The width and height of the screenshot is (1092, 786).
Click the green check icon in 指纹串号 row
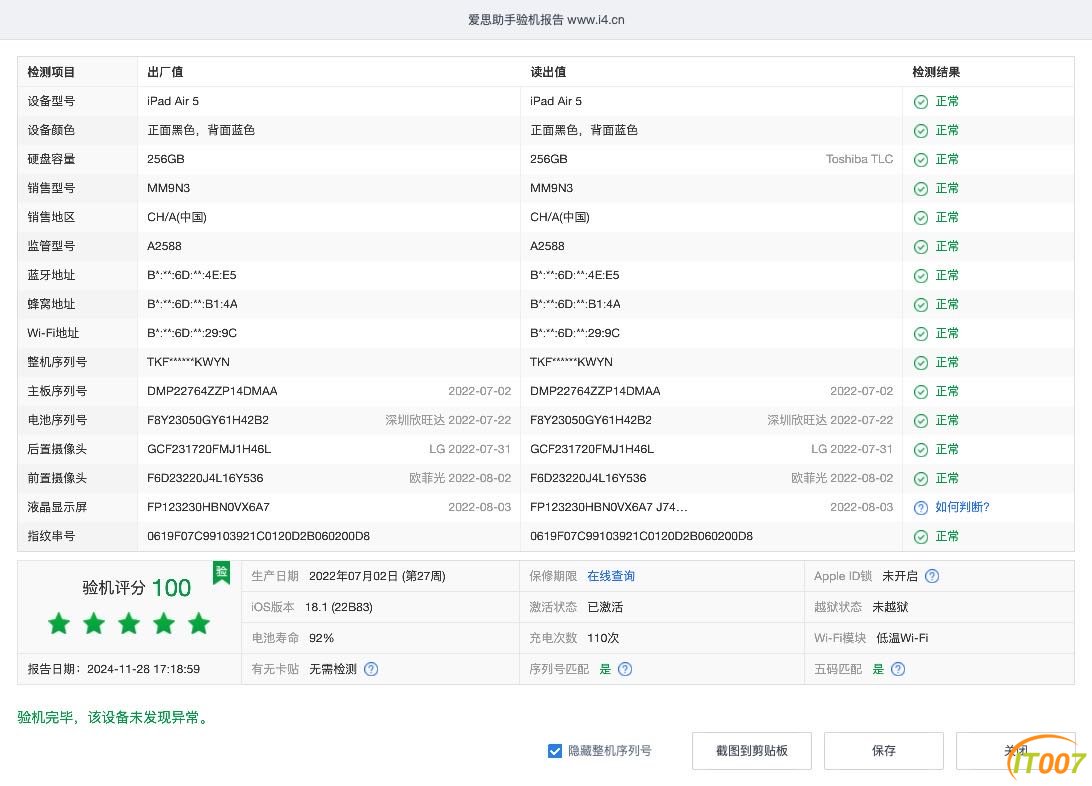tap(921, 537)
